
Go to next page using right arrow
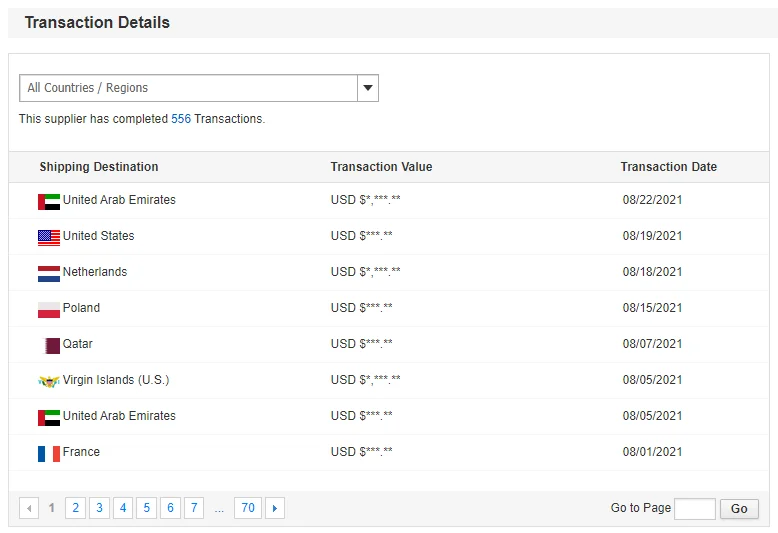275,508
